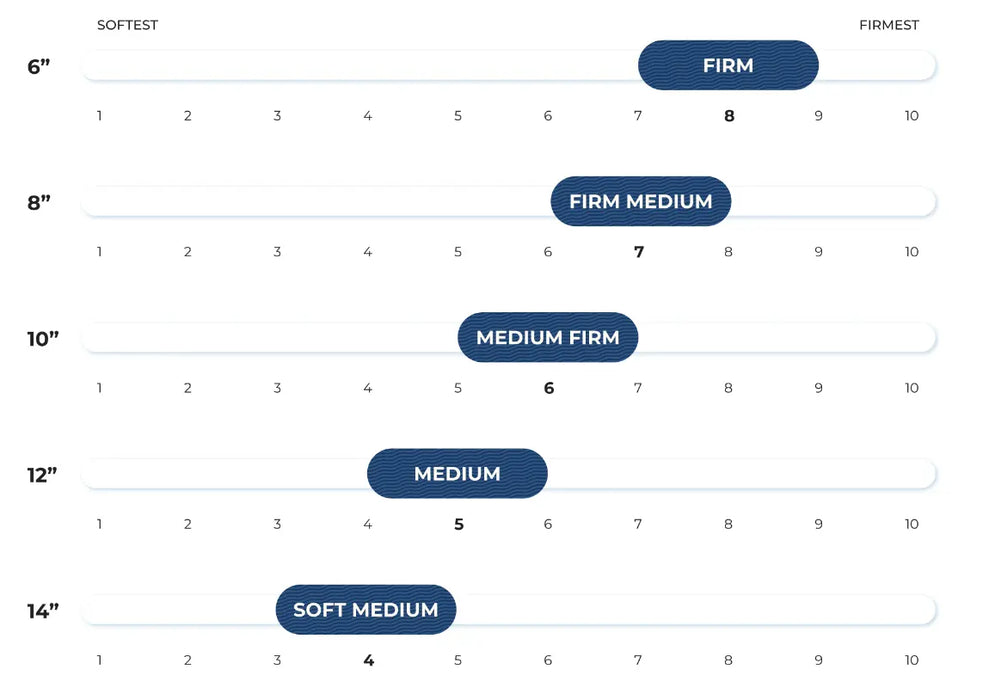Pick bold number 4 on the 14" scale
The height and width of the screenshot is (700, 989).
tap(369, 660)
